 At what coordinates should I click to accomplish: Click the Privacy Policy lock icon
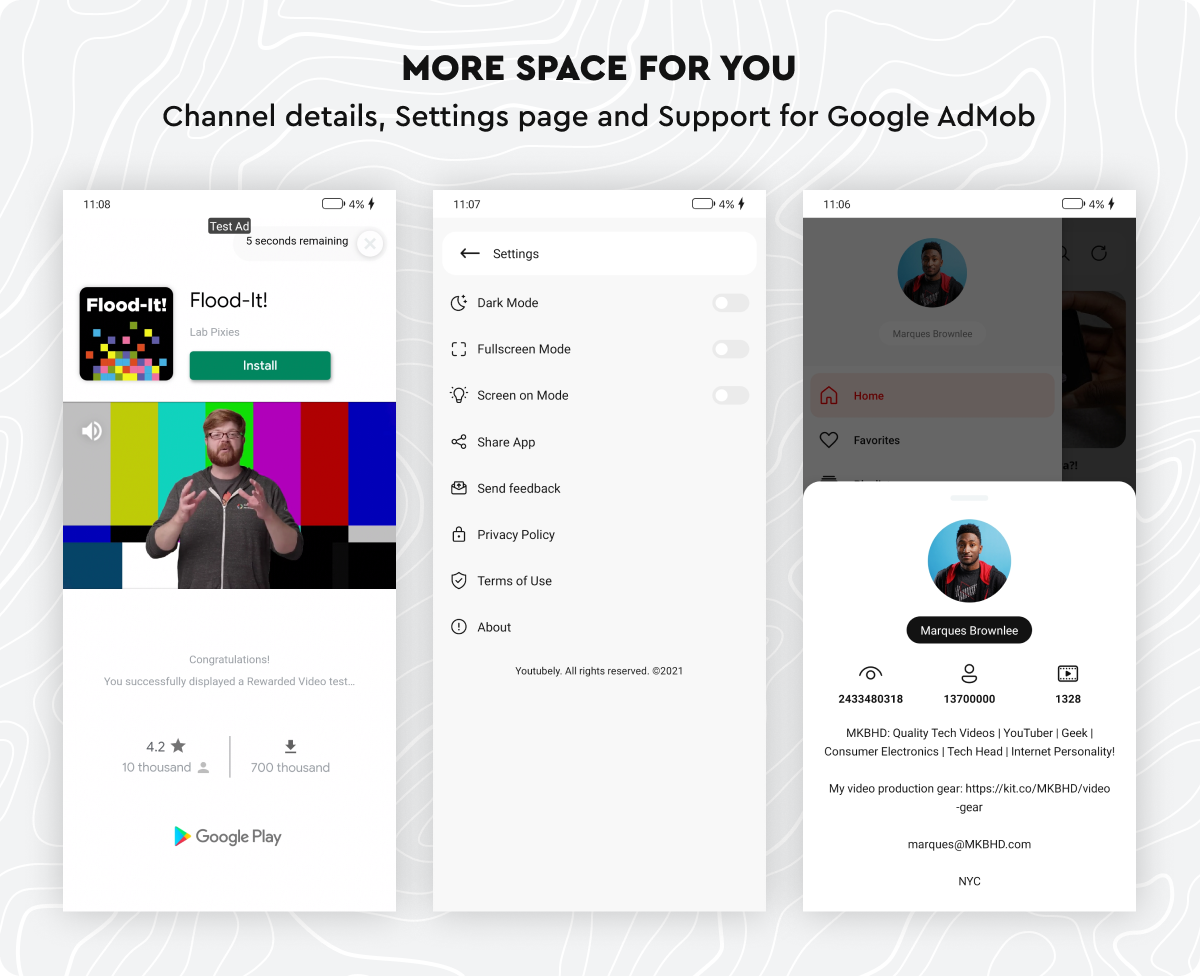(459, 534)
